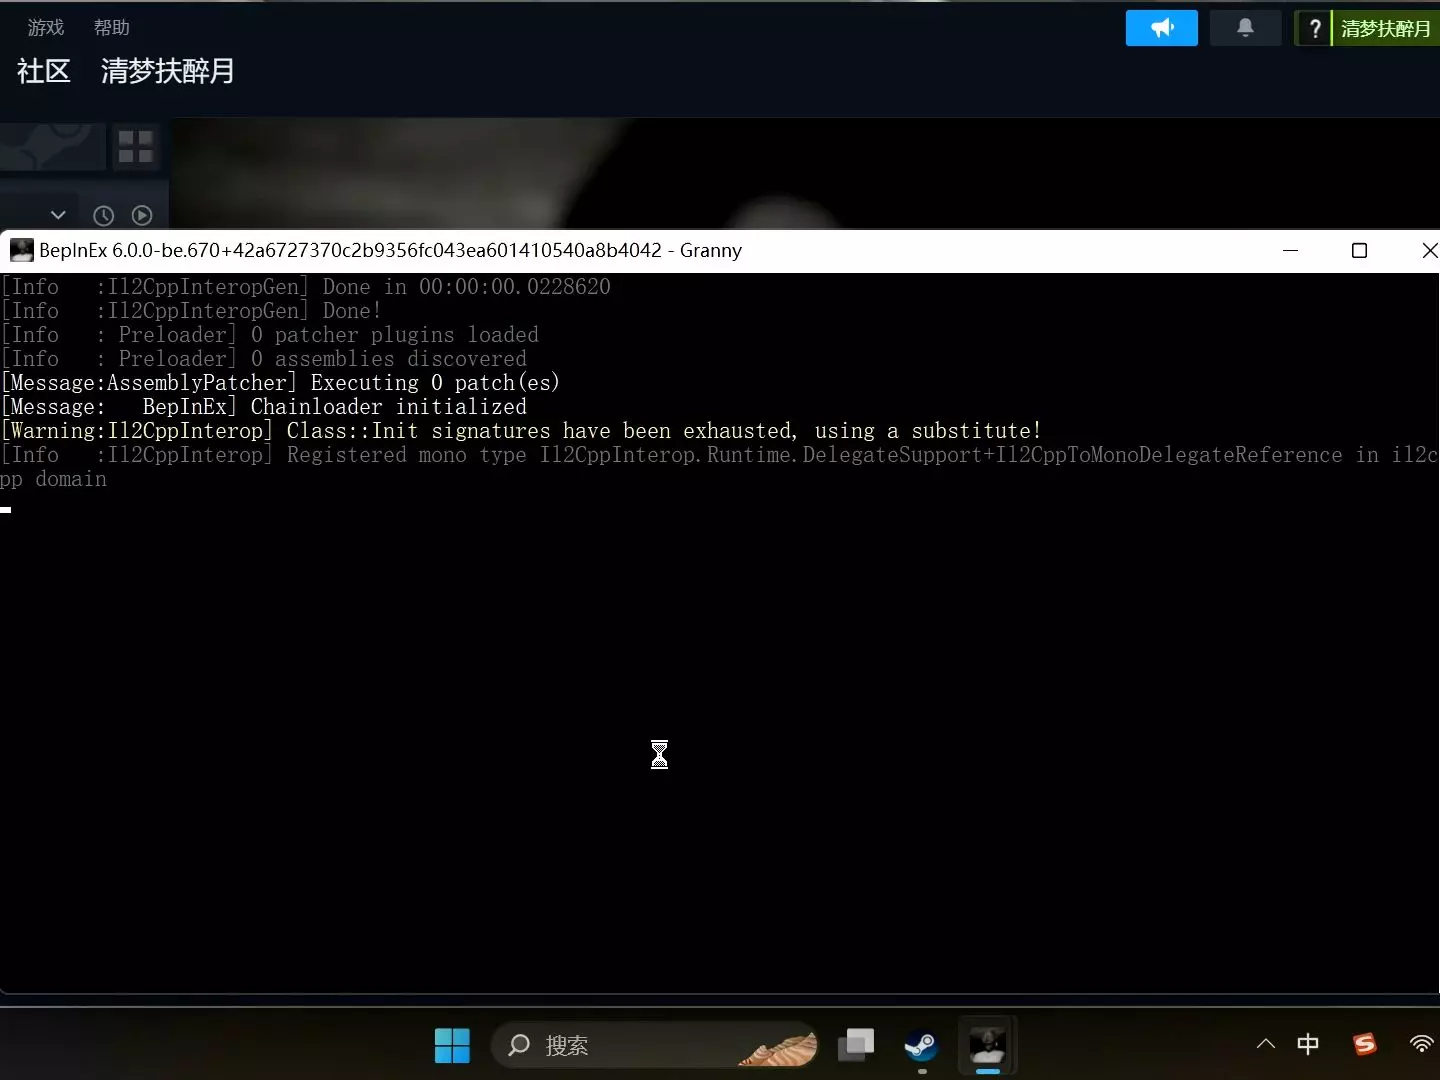Minimize the BepInEx console window
Viewport: 1440px width, 1080px height.
[1291, 250]
